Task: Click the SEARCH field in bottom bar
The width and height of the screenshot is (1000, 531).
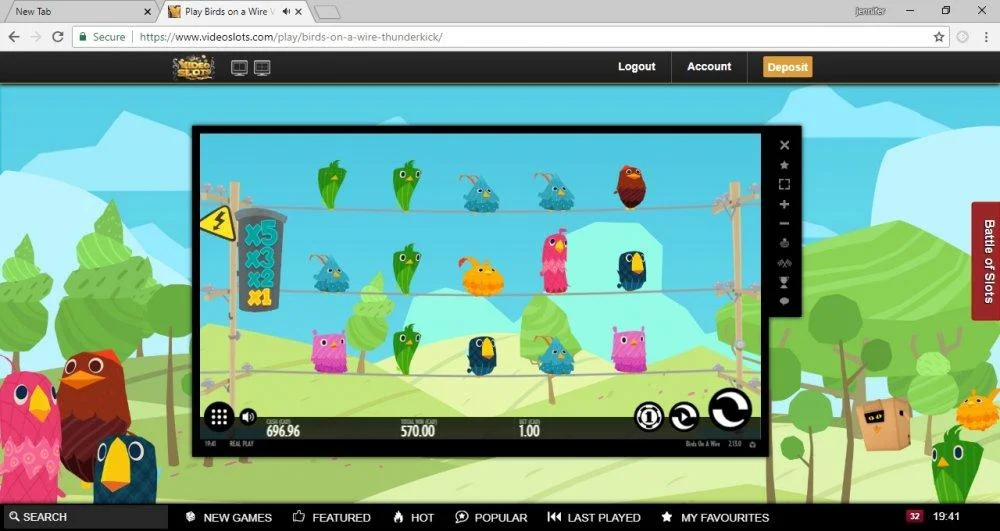Action: 84,517
